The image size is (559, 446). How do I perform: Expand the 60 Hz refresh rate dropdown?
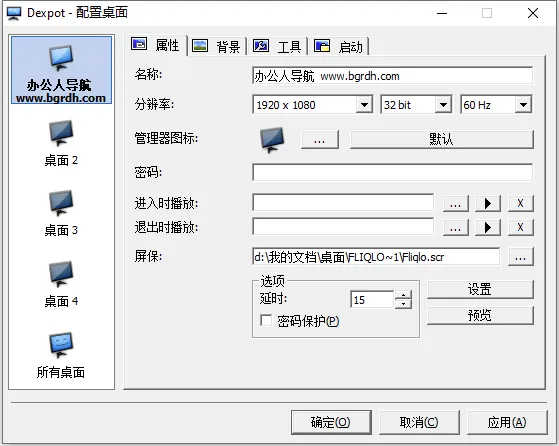point(523,105)
